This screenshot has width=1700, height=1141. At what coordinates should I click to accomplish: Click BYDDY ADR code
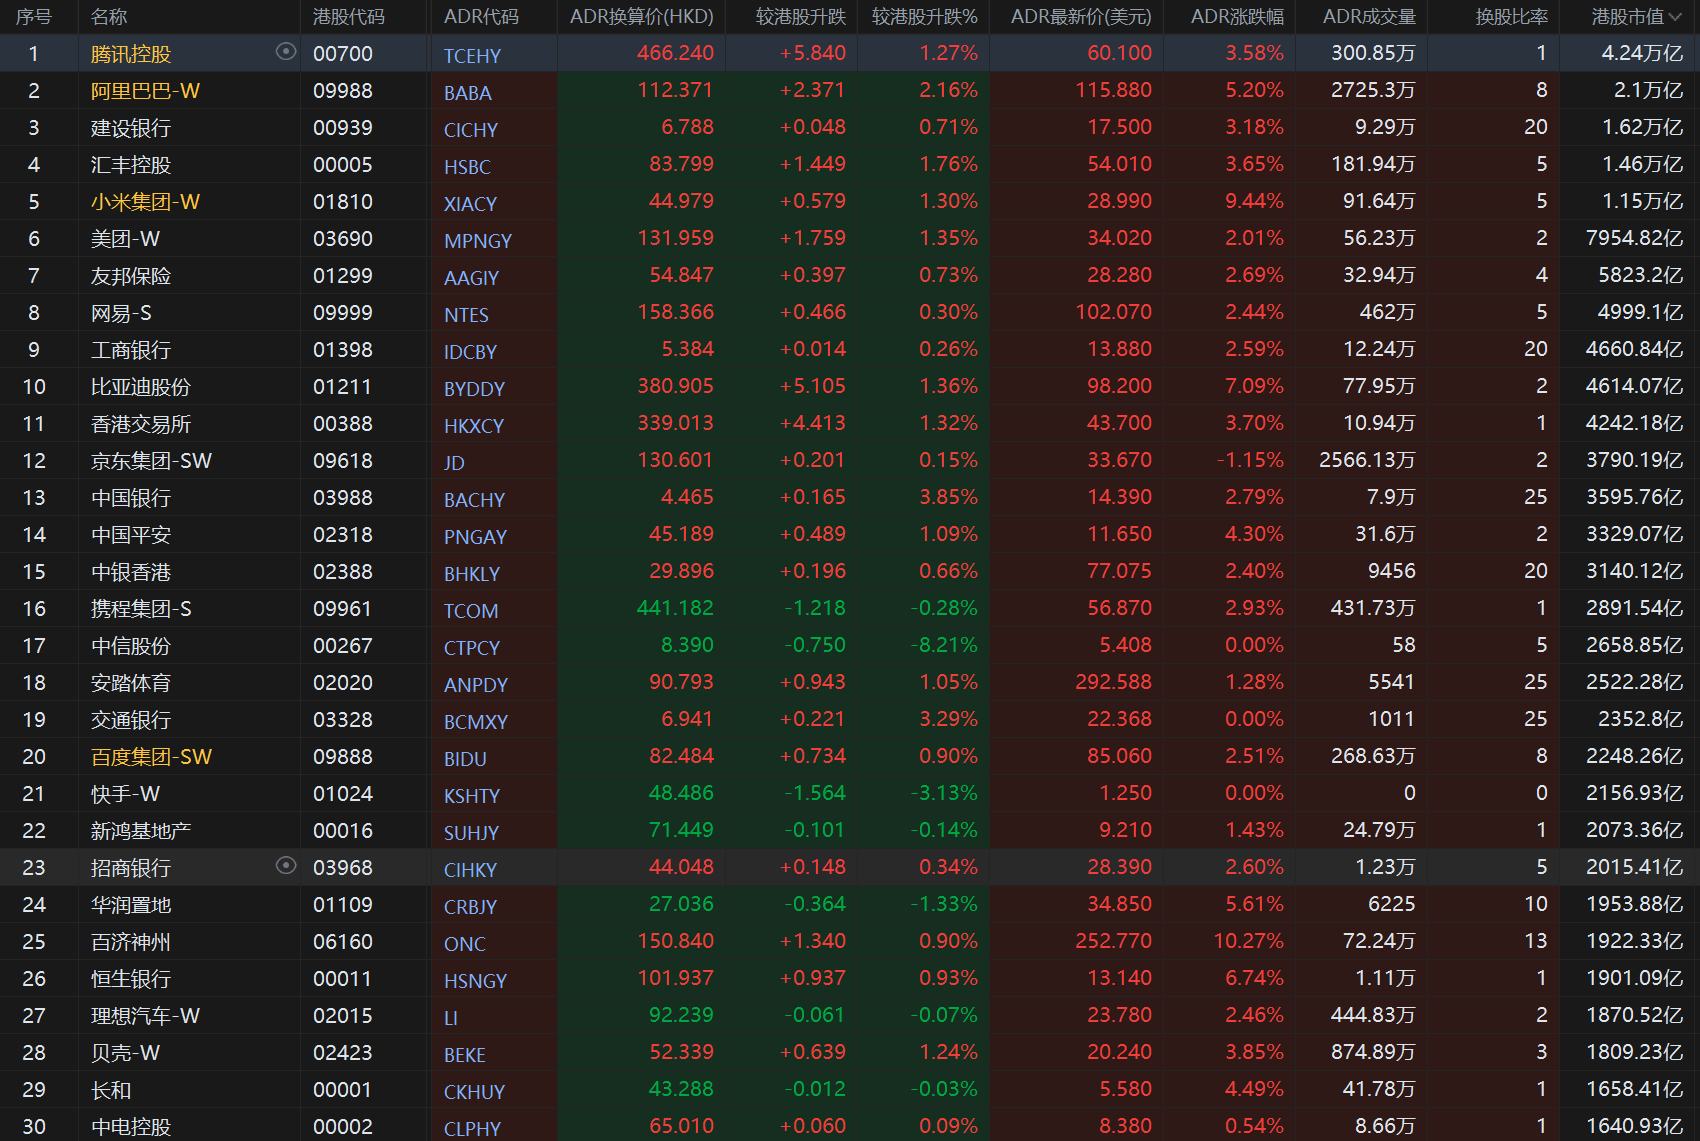474,389
